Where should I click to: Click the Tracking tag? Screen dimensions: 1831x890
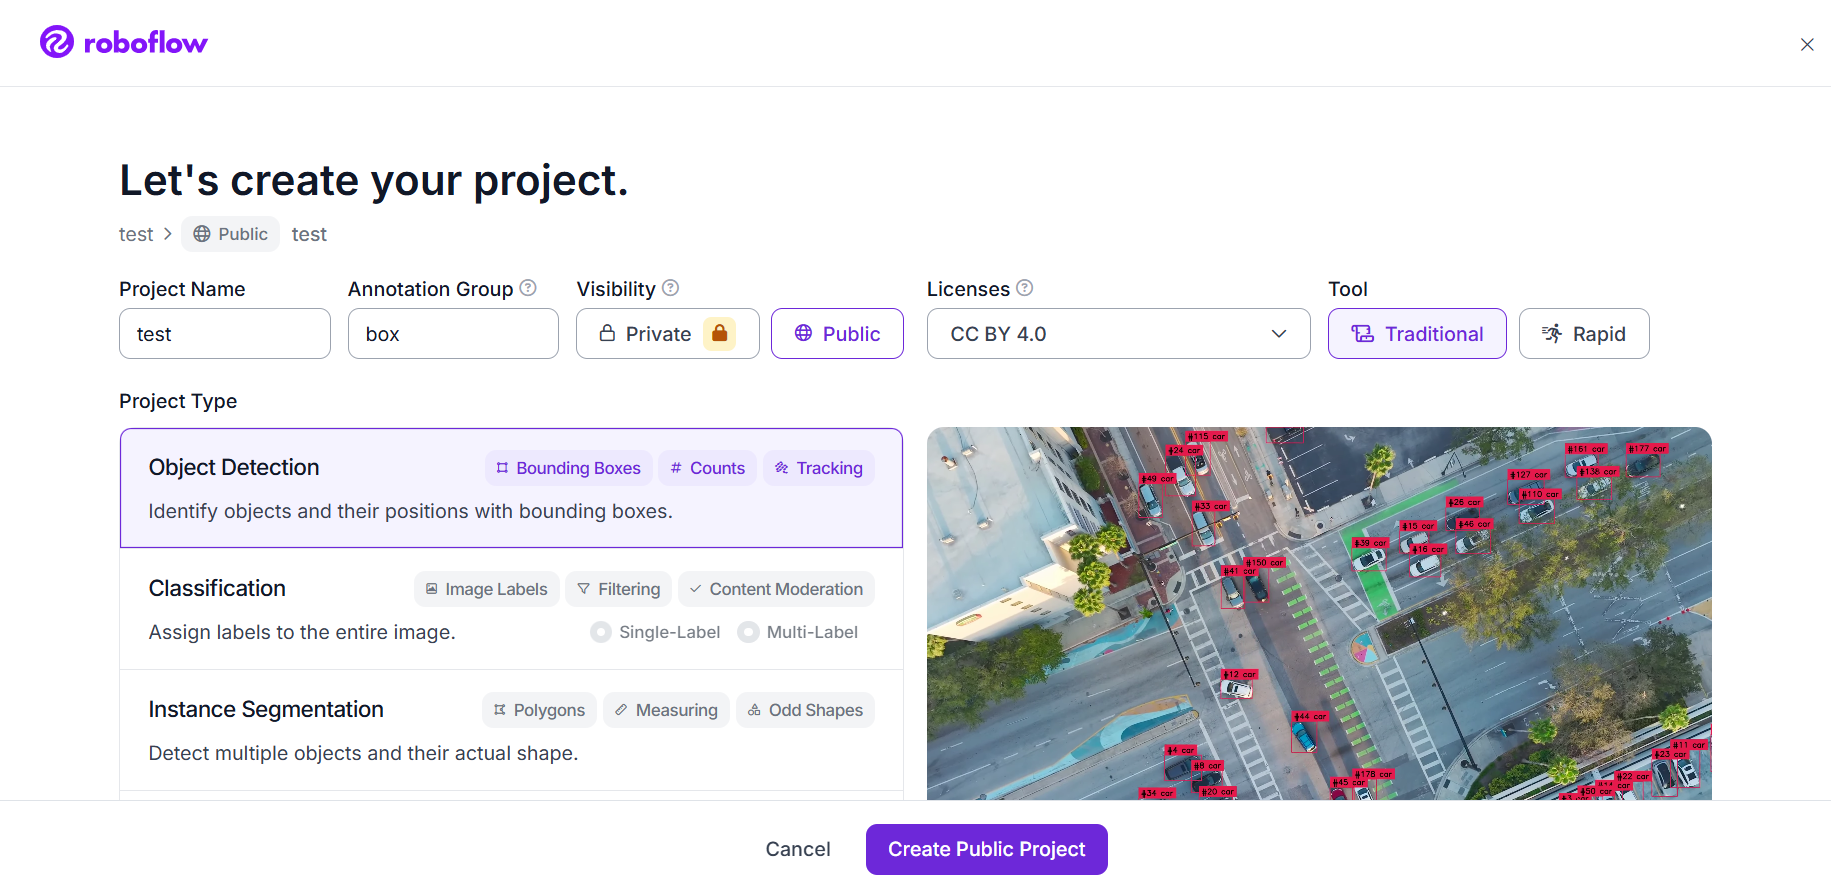coord(818,468)
